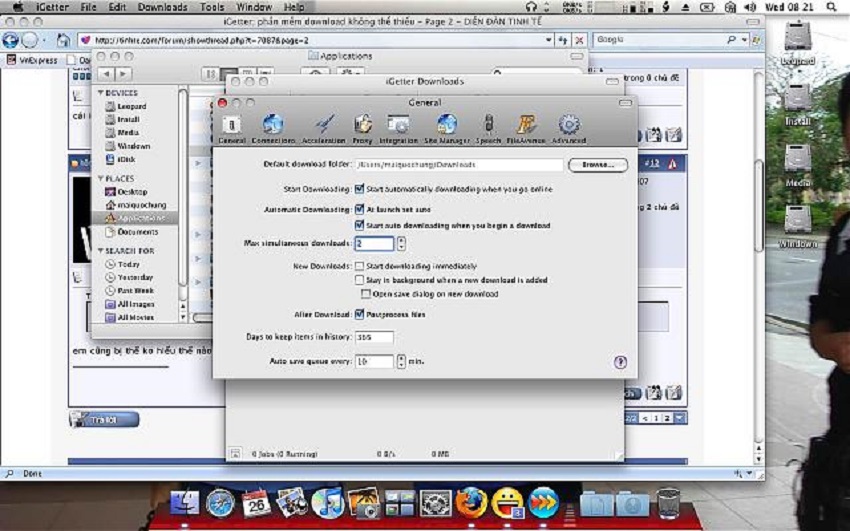Viewport: 850px width, 531px height.
Task: Click the volume icon in menu bar
Action: pyautogui.click(x=750, y=7)
